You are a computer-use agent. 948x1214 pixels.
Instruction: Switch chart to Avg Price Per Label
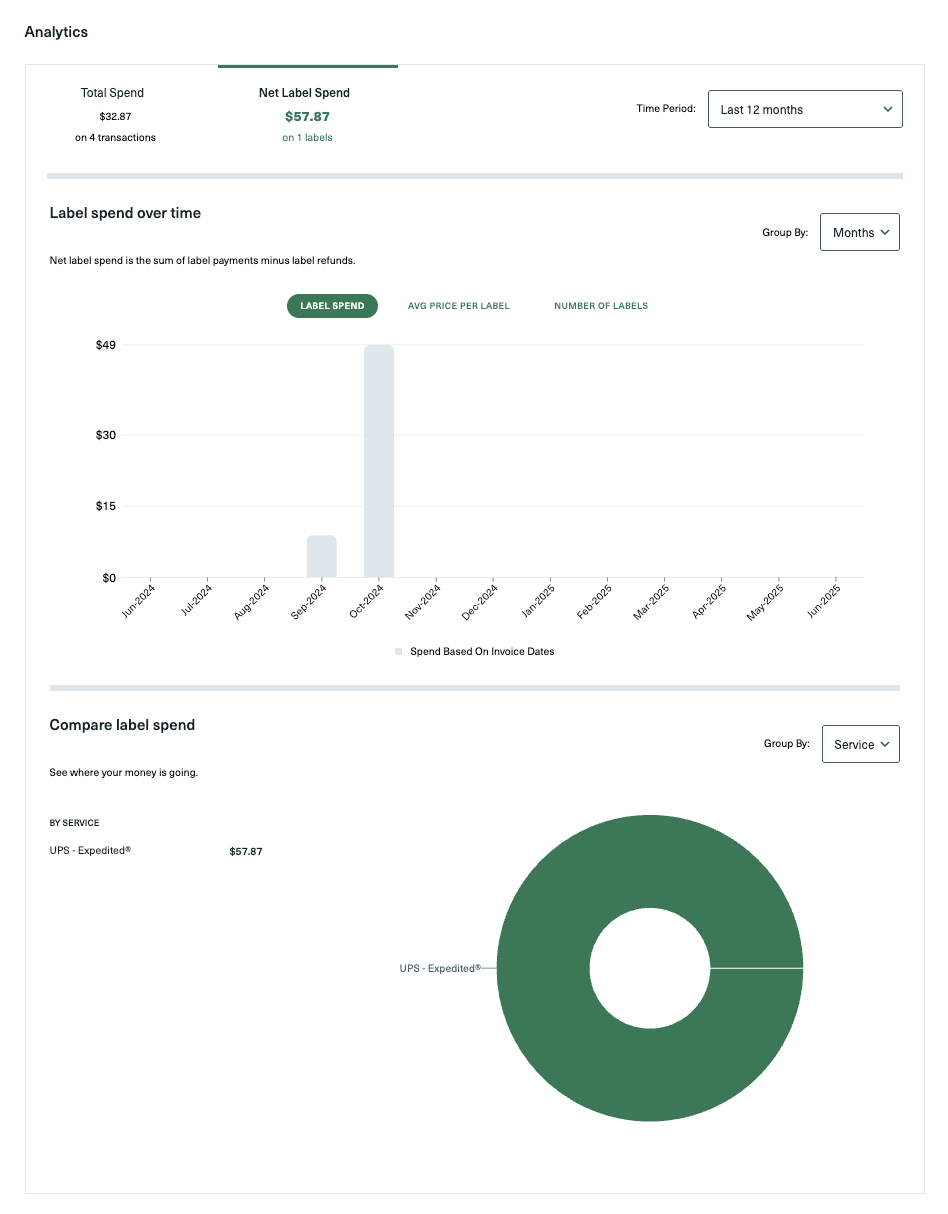[459, 306]
